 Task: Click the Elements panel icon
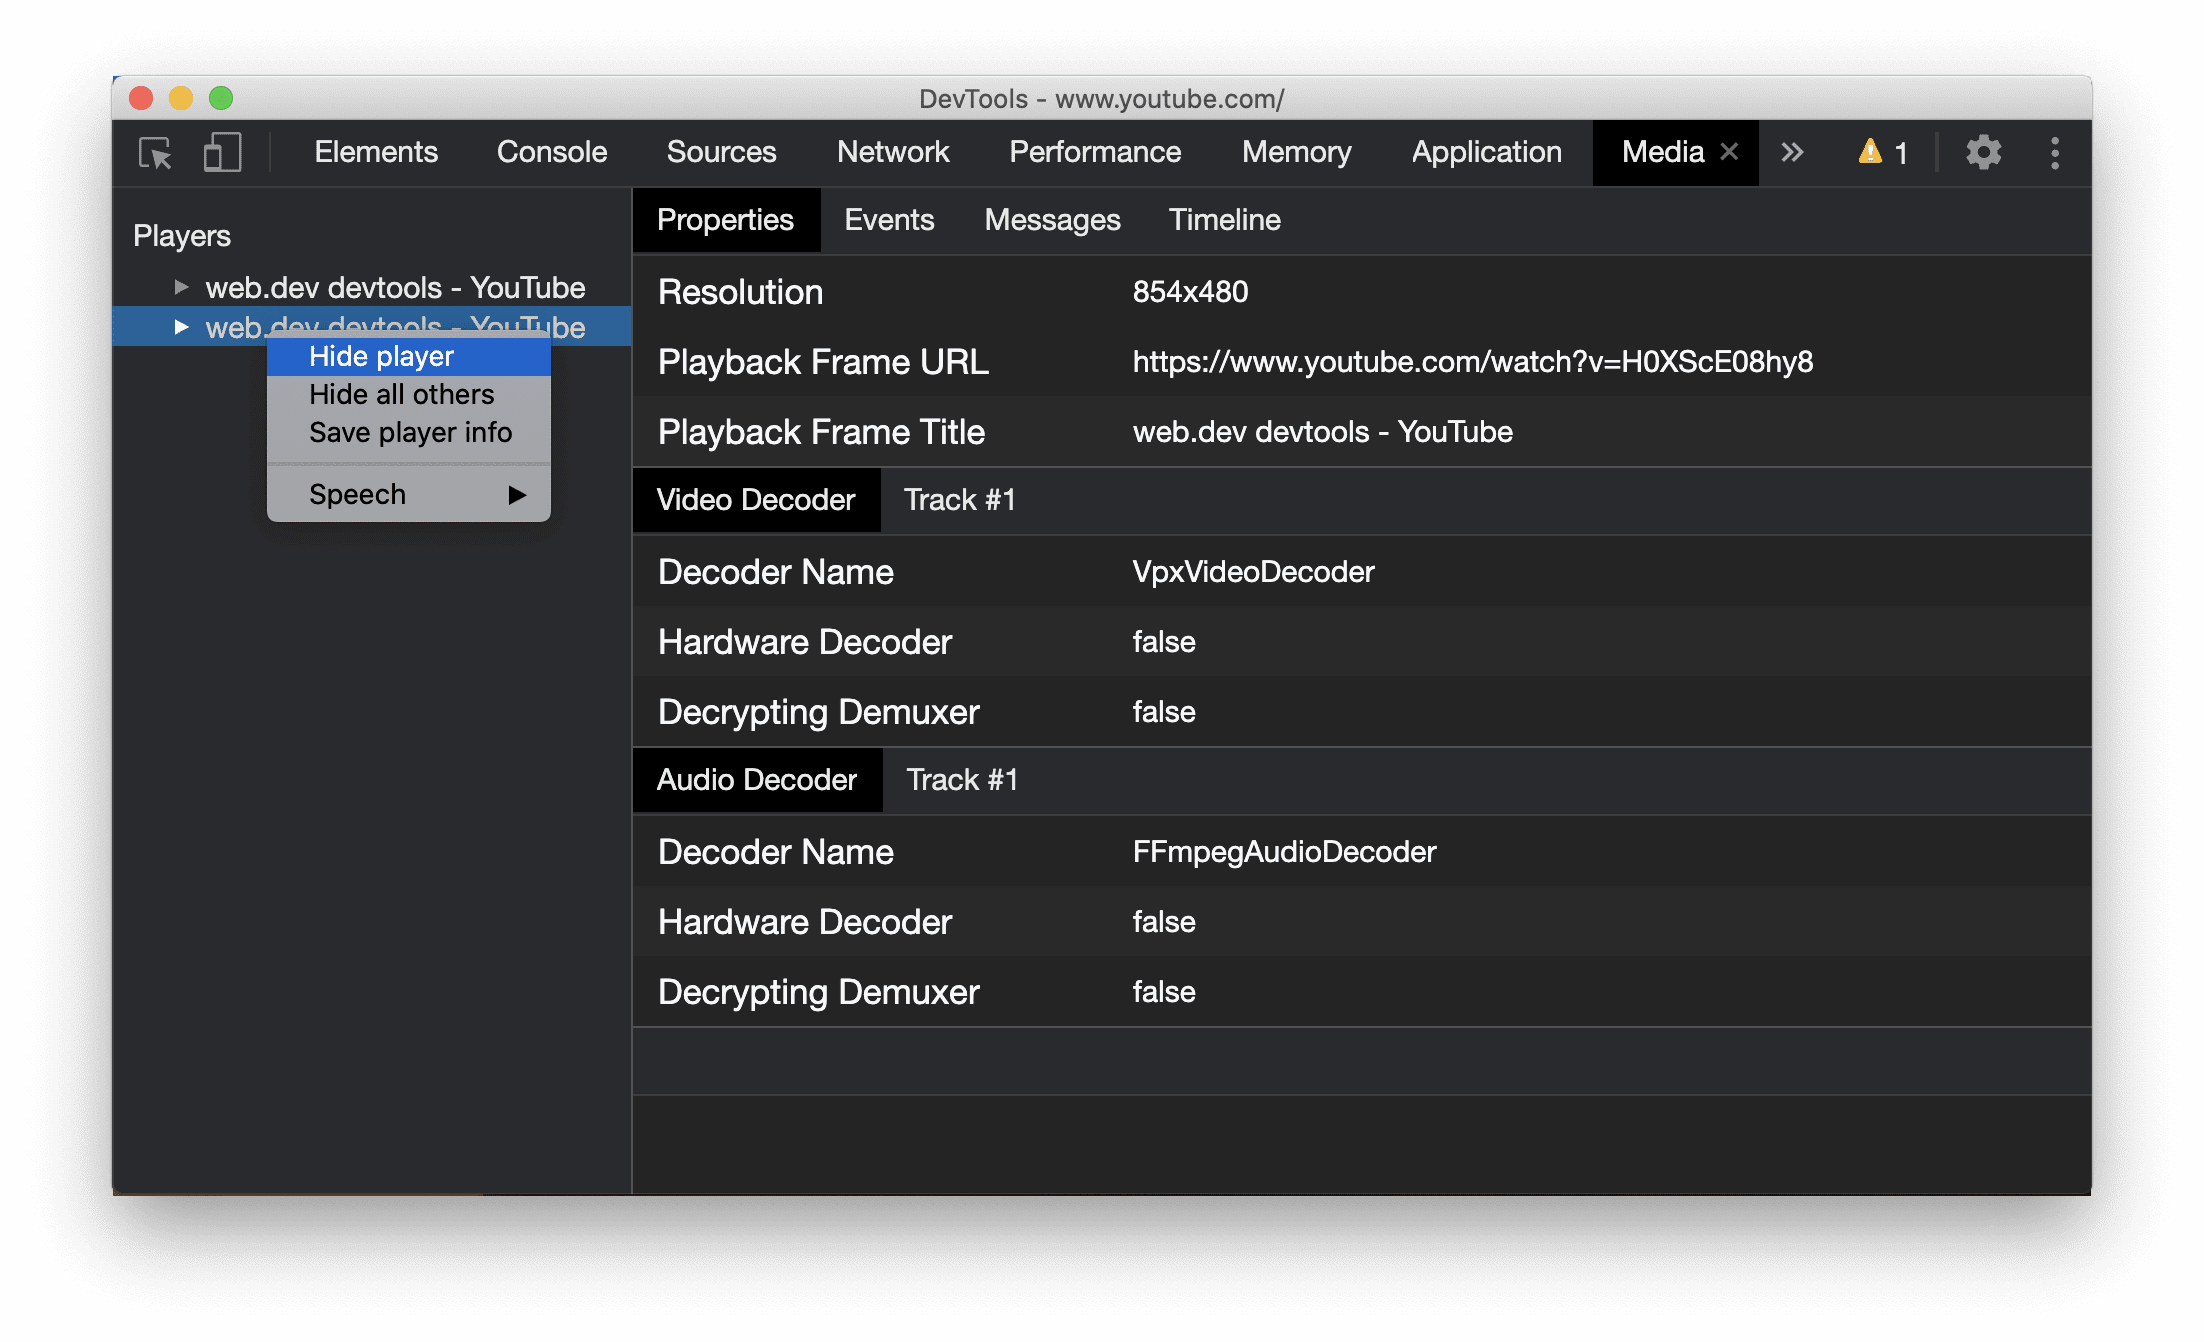pyautogui.click(x=373, y=153)
